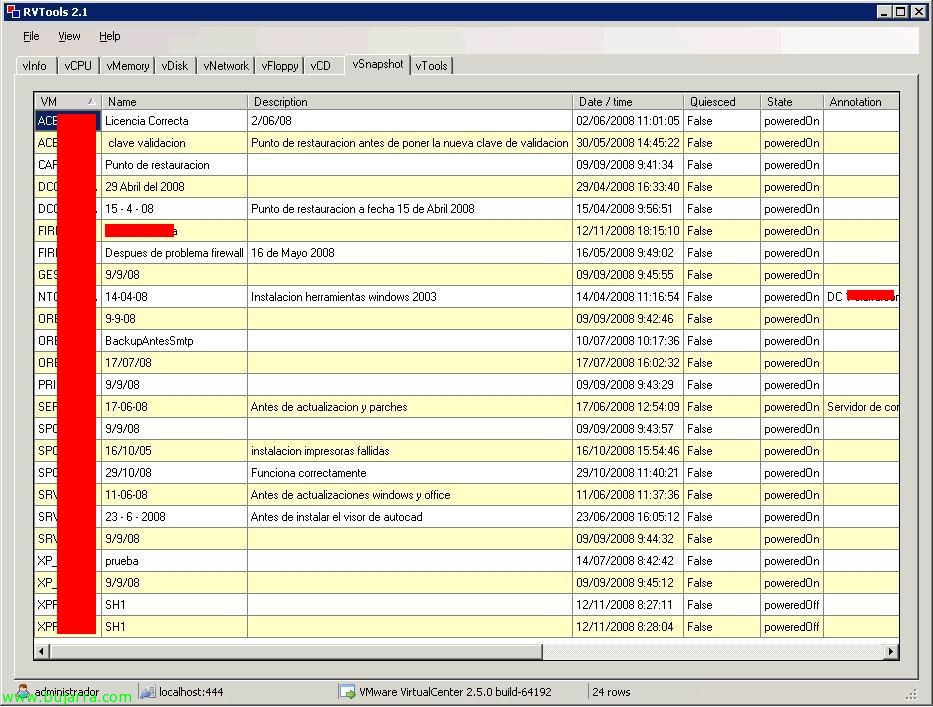Click 'Punto de restauracion a fecha 15 de Abril 2008'

[x=362, y=209]
